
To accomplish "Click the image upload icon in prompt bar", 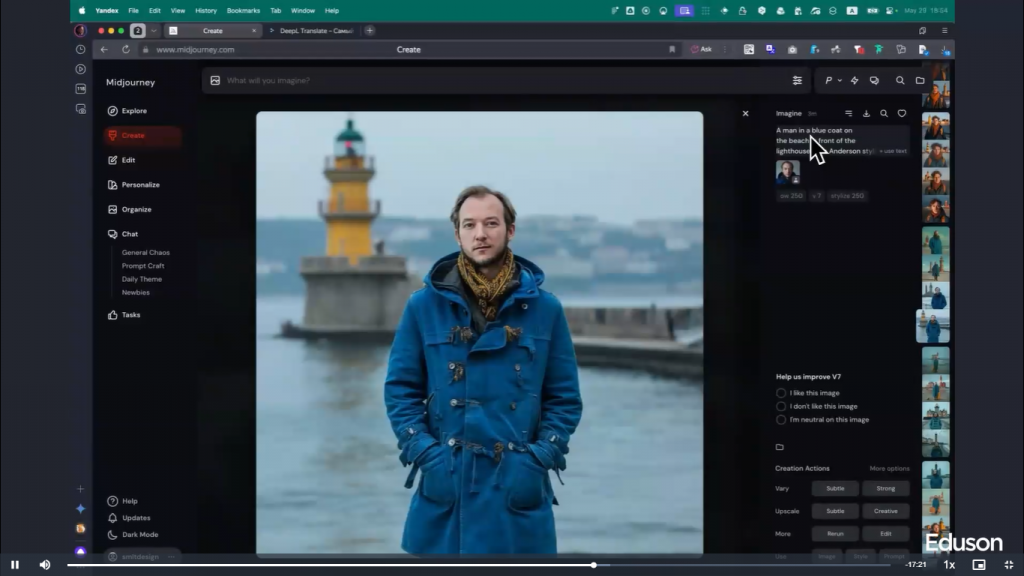I will point(215,80).
